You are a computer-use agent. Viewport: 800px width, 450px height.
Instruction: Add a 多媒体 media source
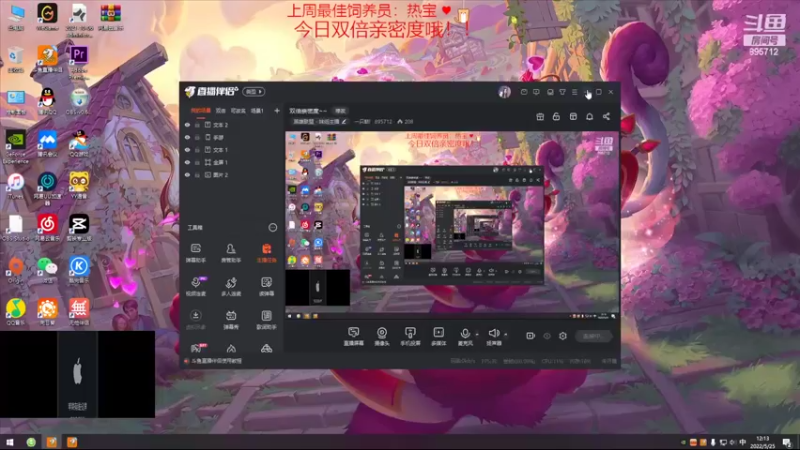click(x=438, y=336)
